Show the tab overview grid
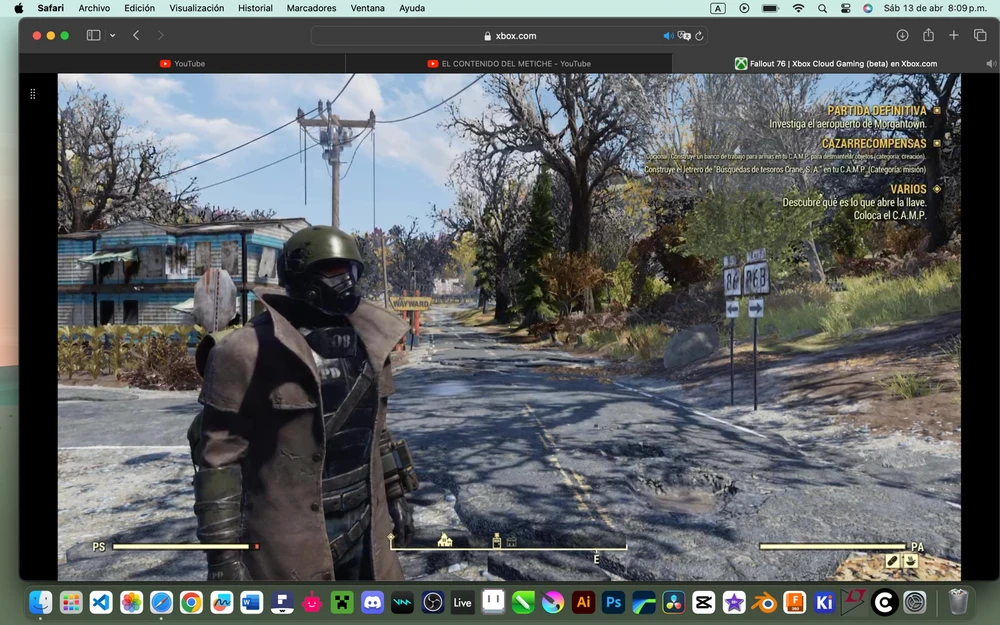This screenshot has height=625, width=1000. click(x=978, y=35)
